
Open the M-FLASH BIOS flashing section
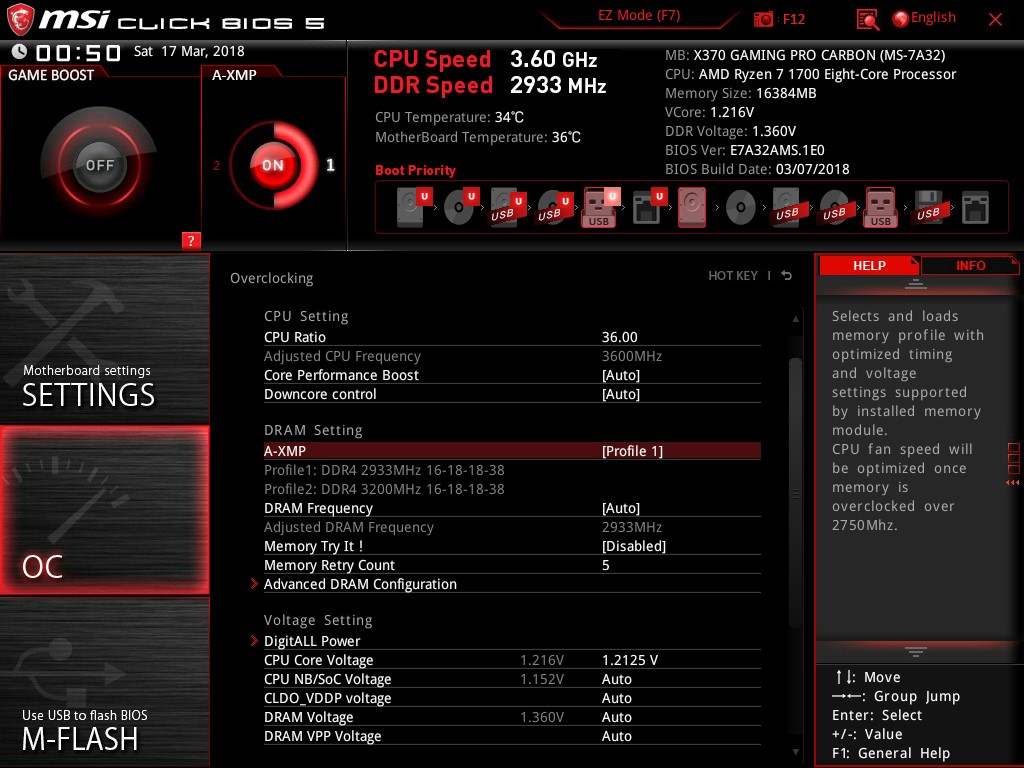(x=104, y=682)
